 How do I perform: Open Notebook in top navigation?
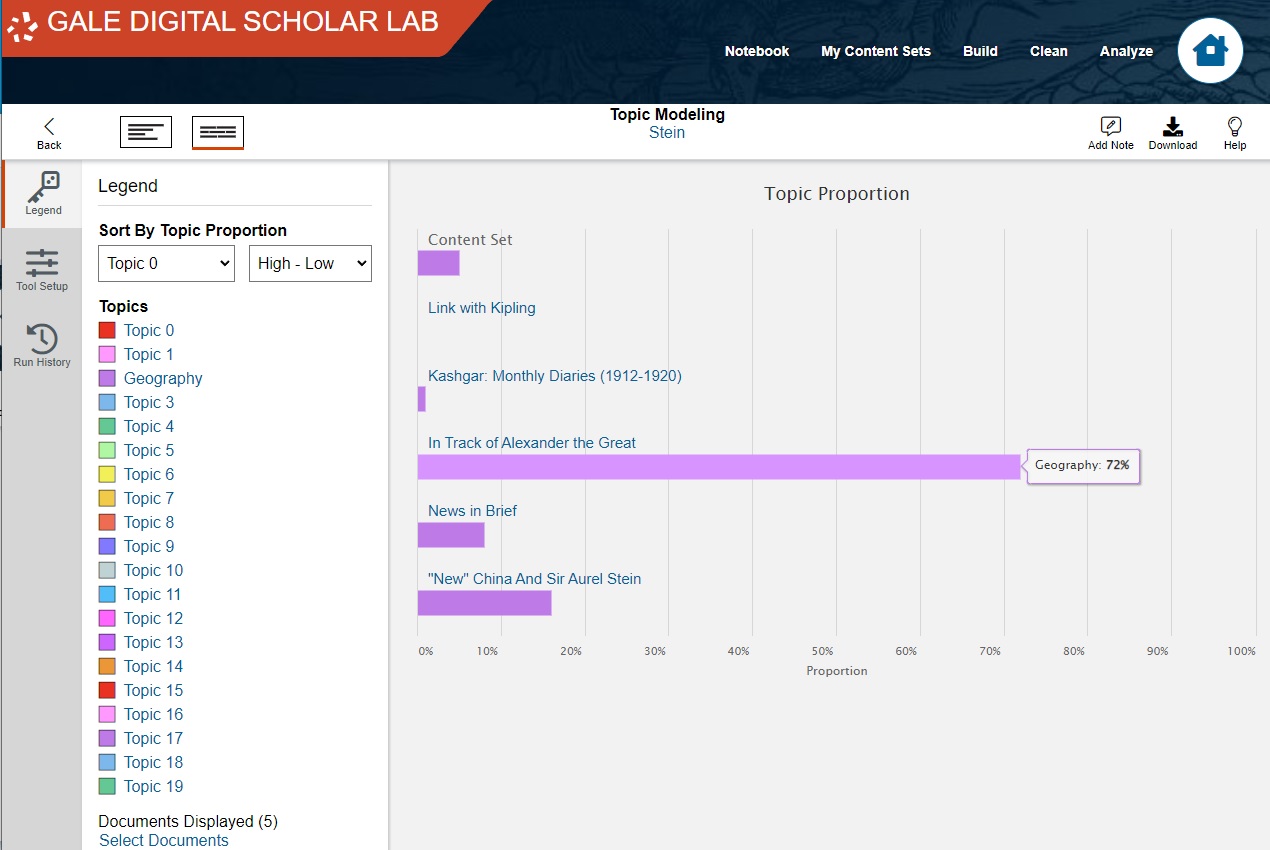[757, 51]
